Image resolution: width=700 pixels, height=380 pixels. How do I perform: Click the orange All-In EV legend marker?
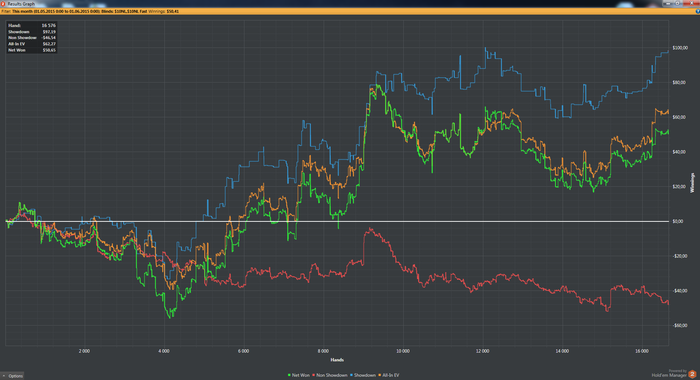(x=380, y=375)
